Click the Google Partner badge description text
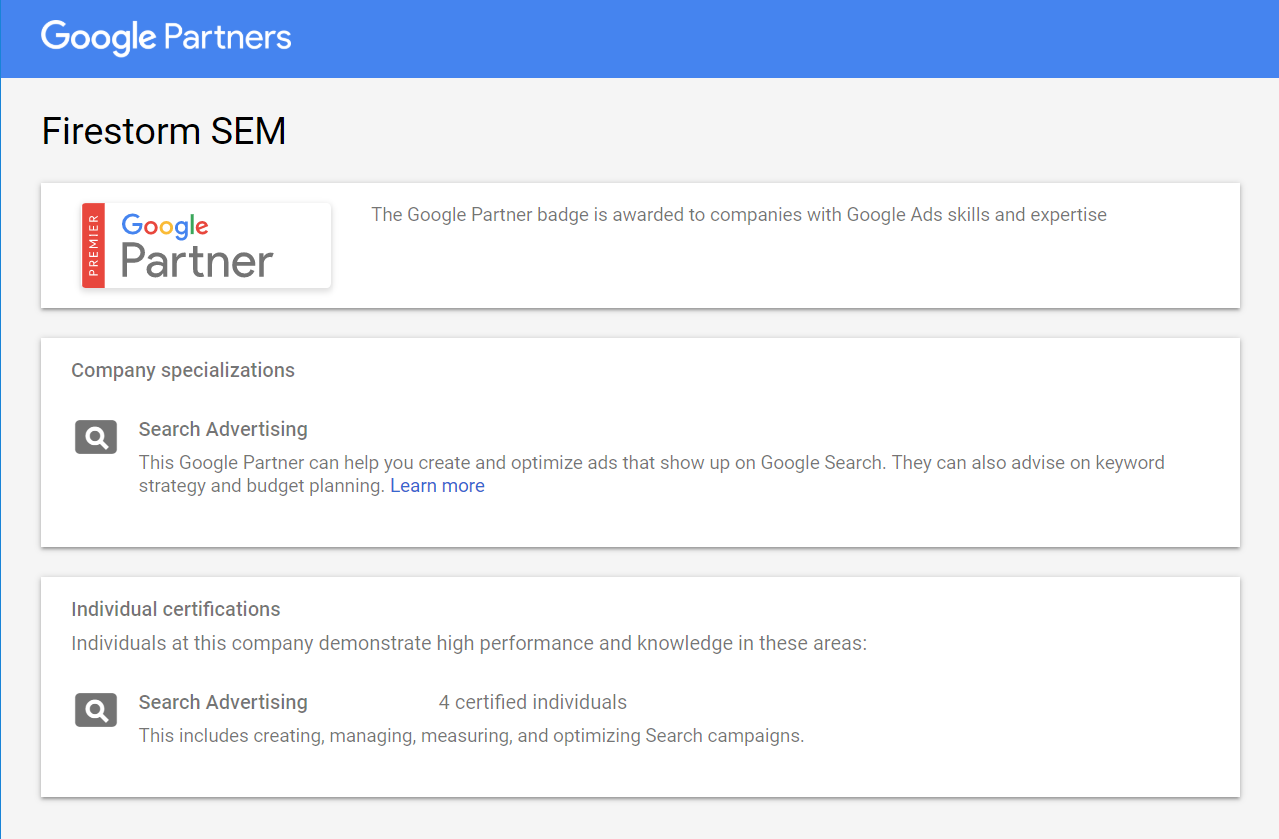Screen dimensions: 1279x839 [739, 215]
